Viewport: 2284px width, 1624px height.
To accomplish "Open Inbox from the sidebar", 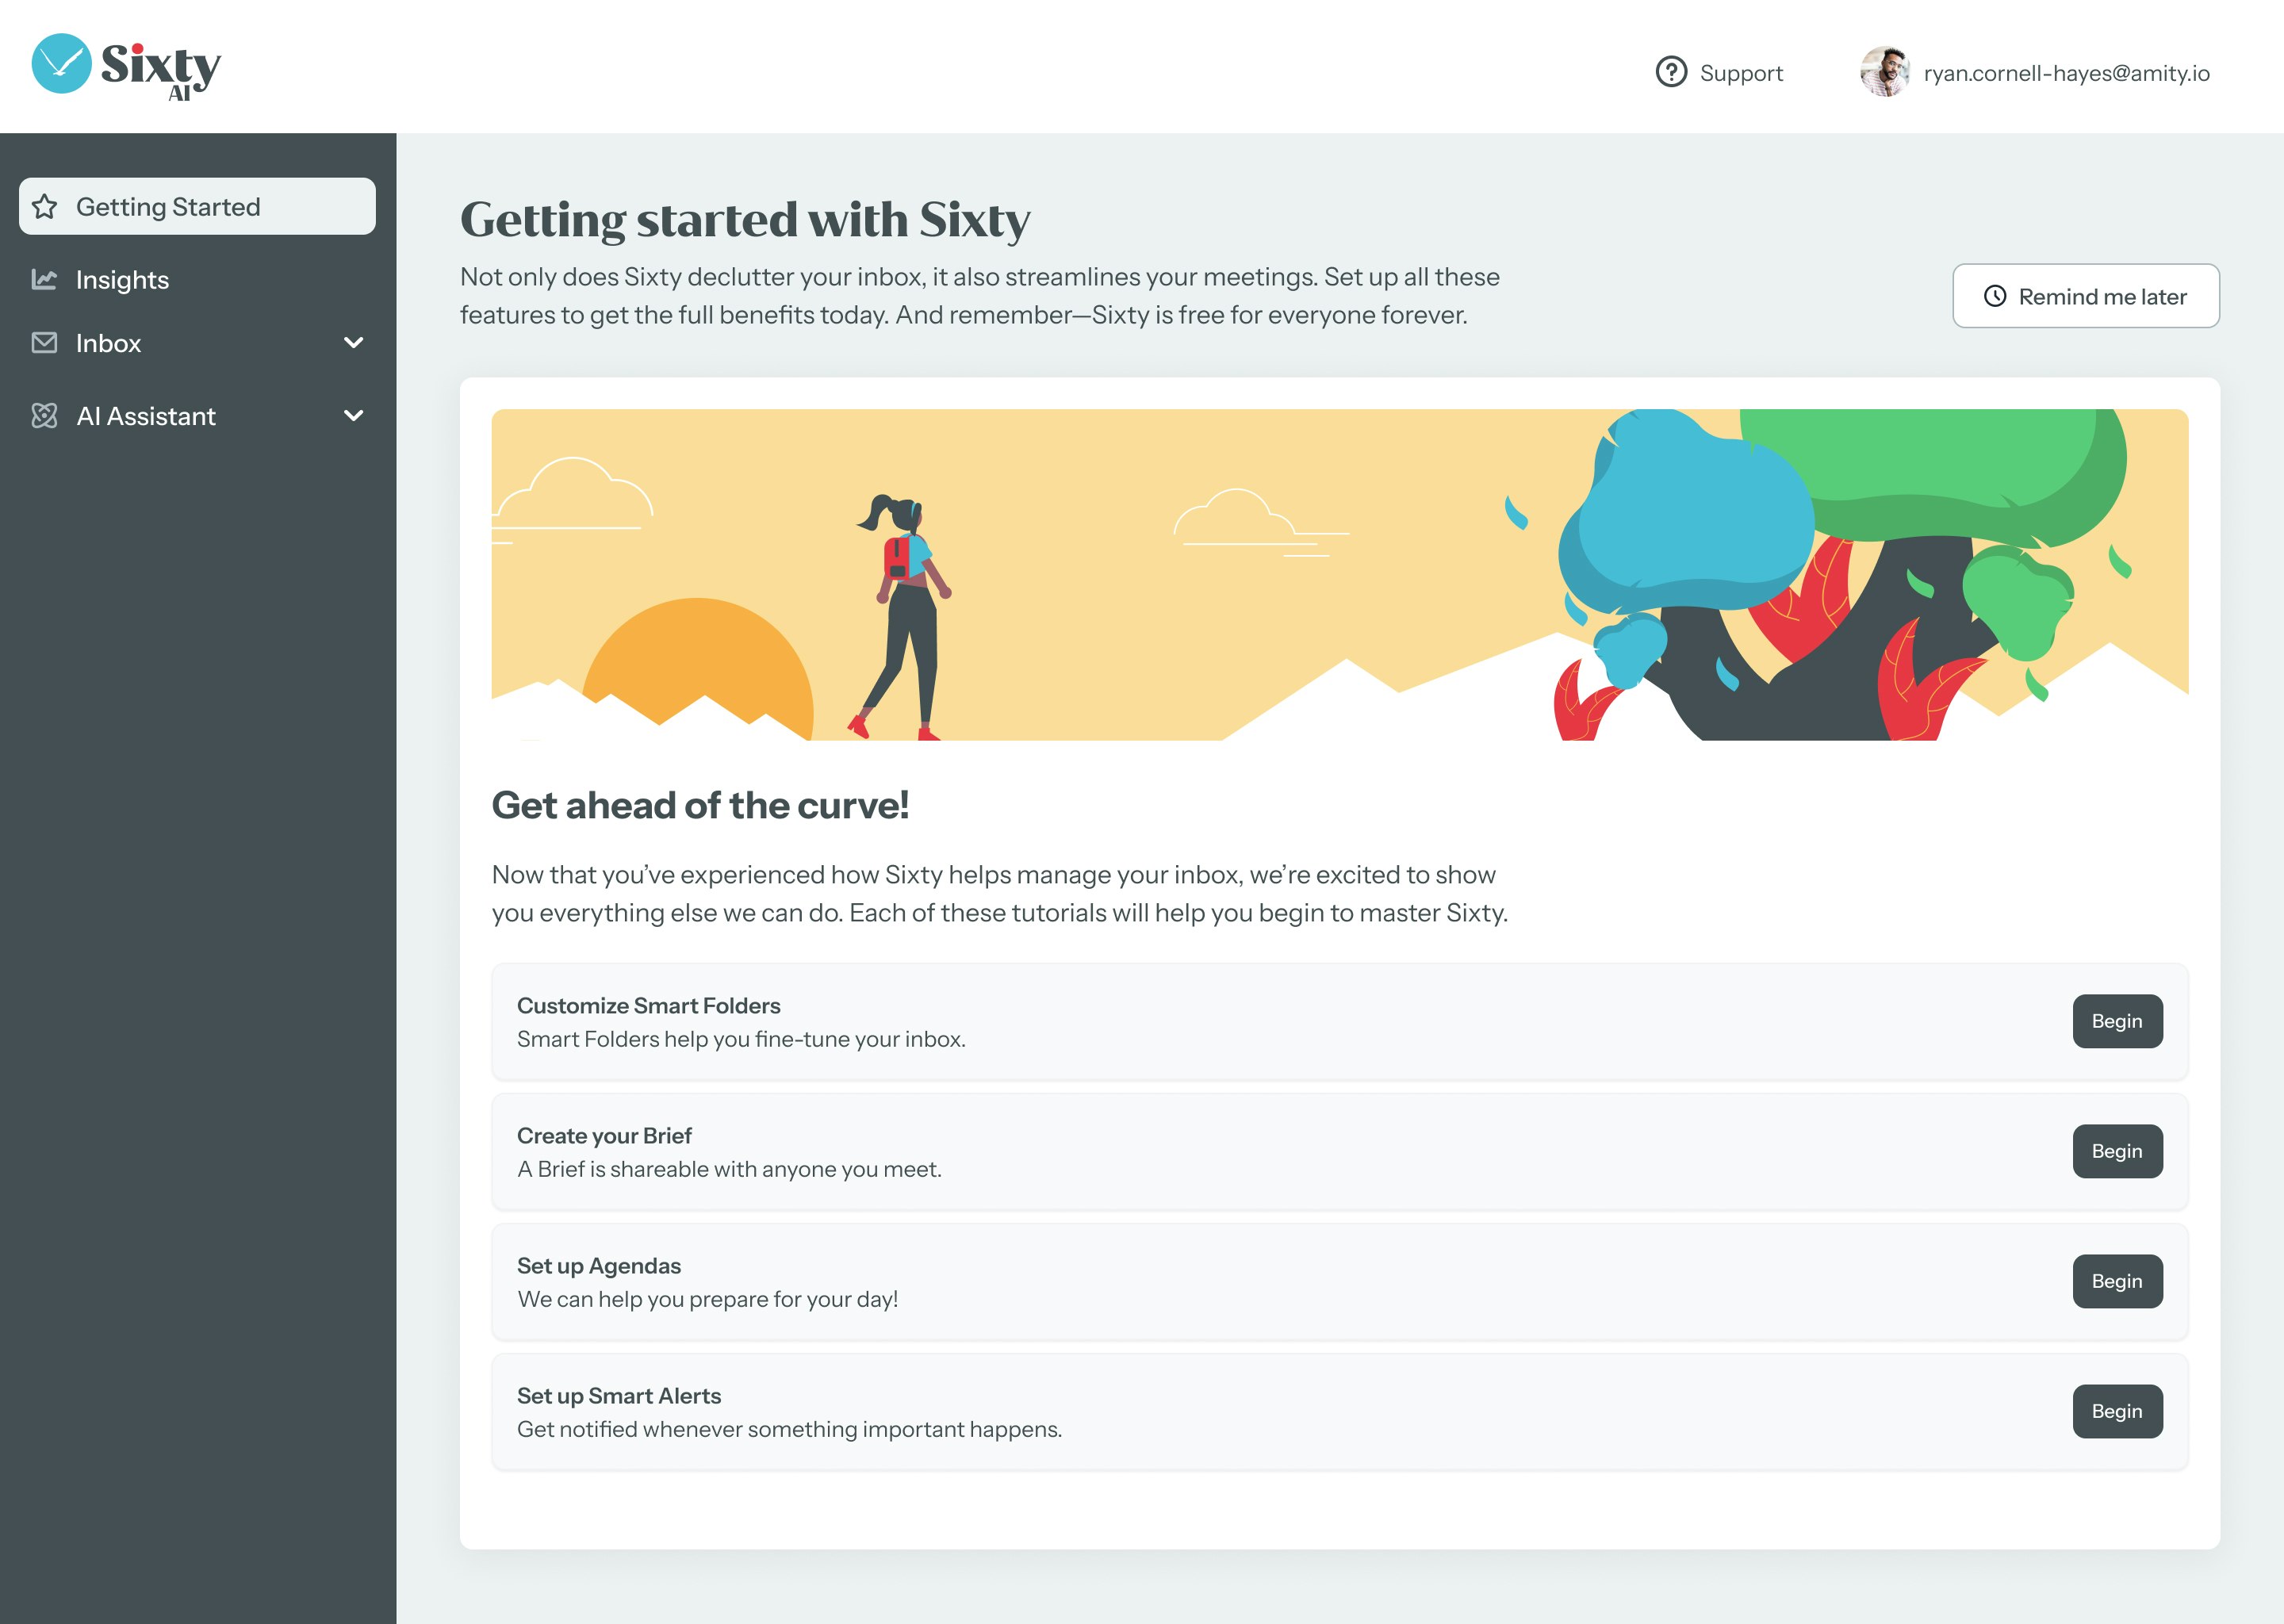I will [109, 343].
